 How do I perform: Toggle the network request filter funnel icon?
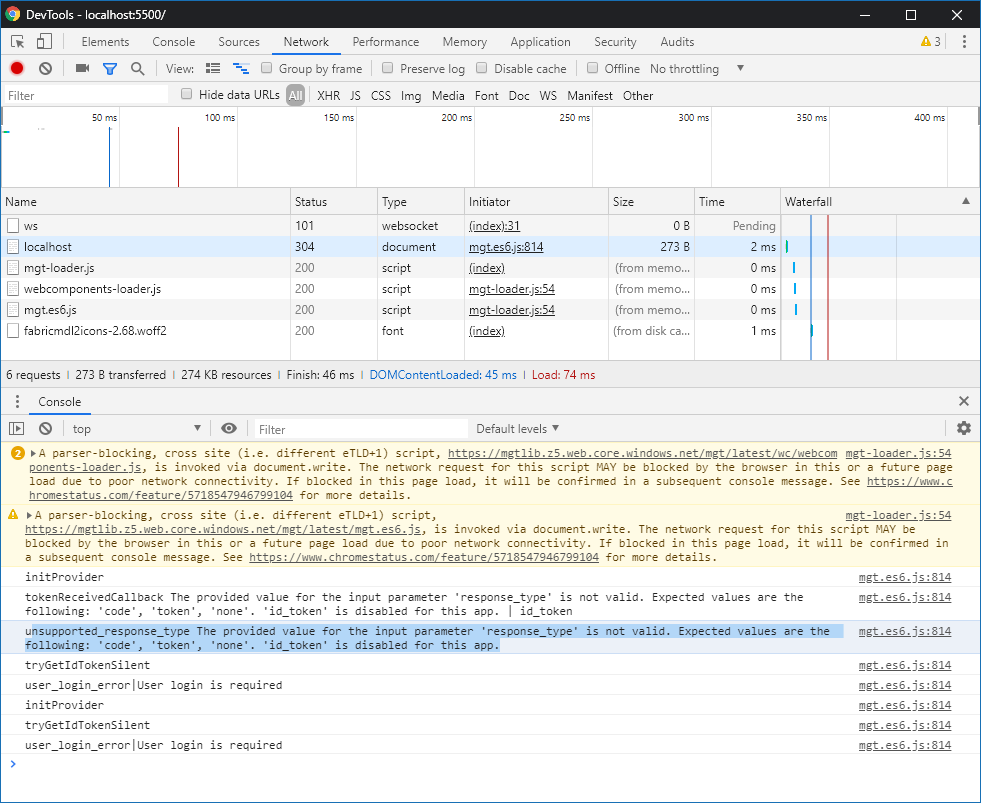pos(110,68)
